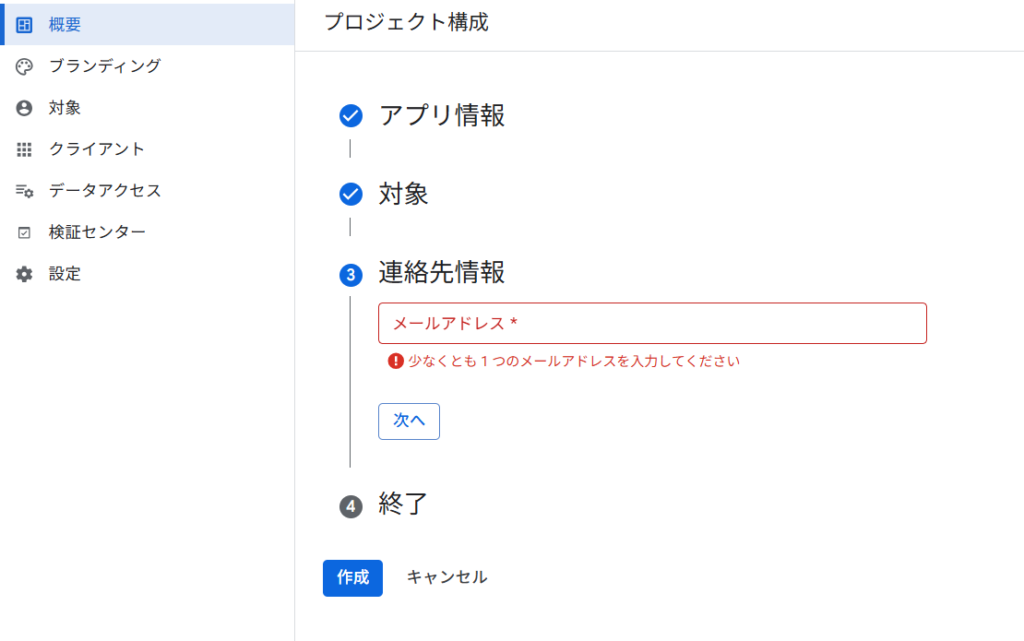The width and height of the screenshot is (1024, 641).
Task: Open the ブランディング menu item
Action: pyautogui.click(x=105, y=66)
